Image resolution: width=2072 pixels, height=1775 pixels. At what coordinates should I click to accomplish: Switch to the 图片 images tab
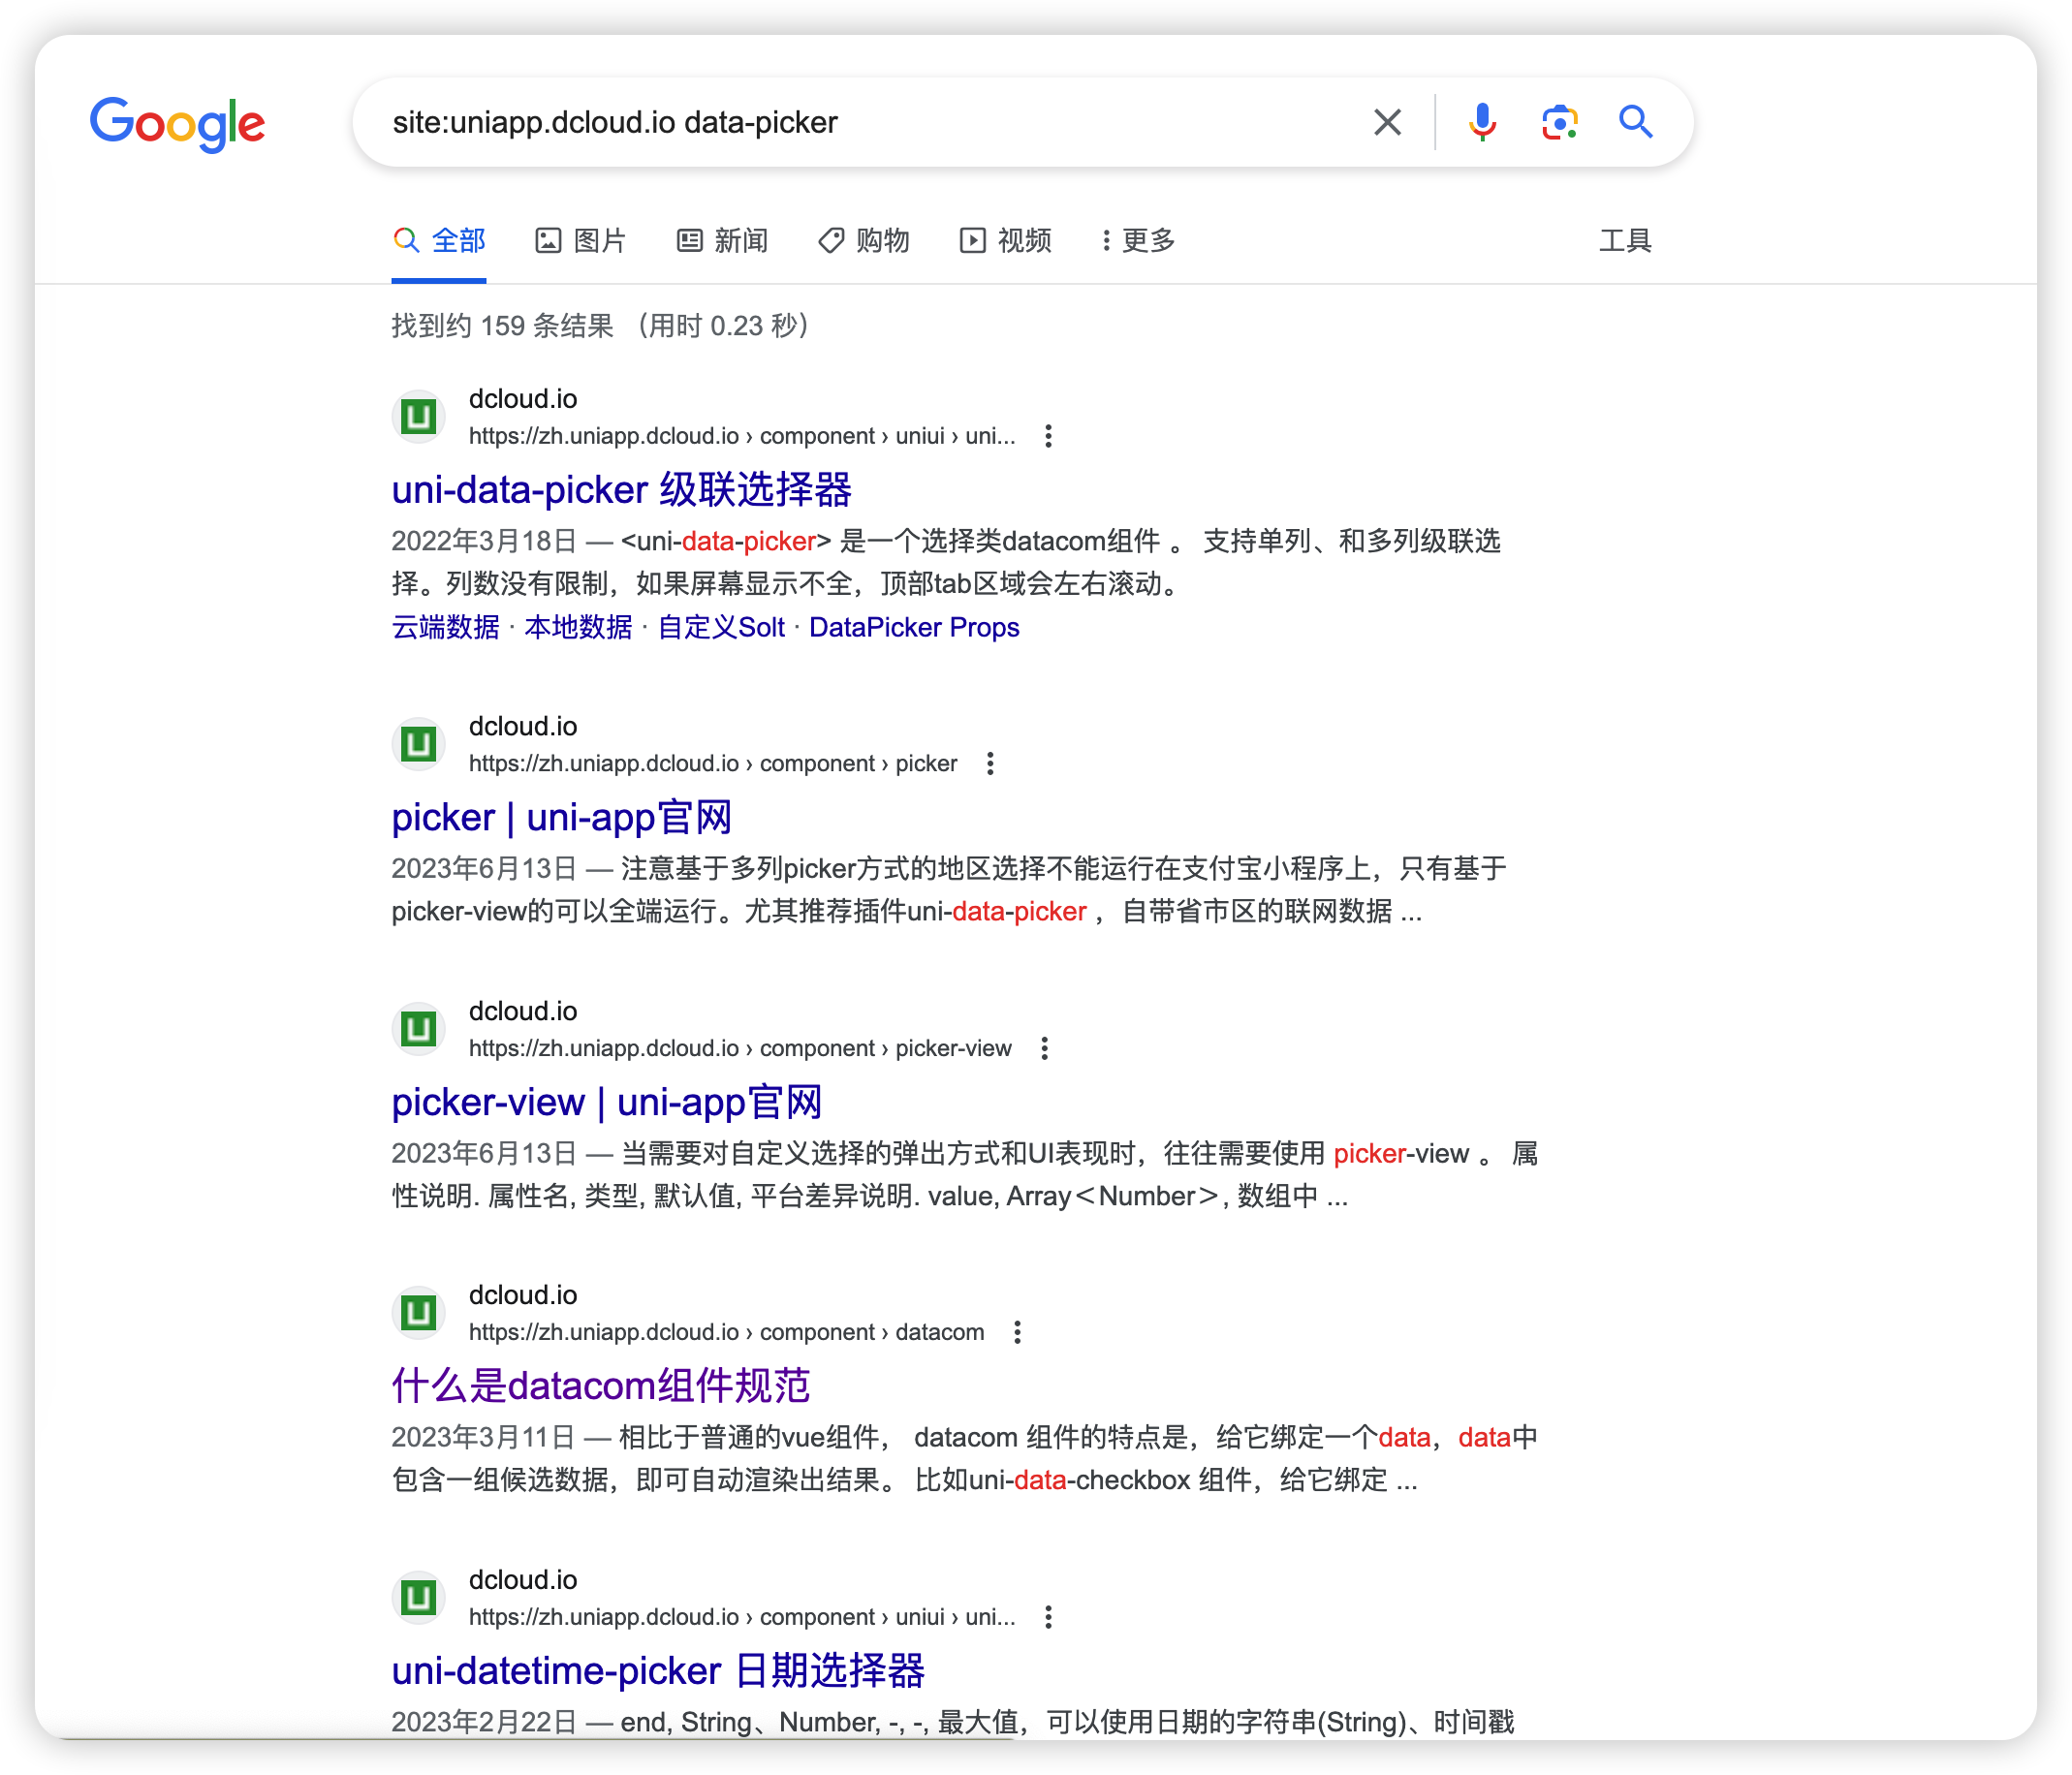click(x=580, y=240)
